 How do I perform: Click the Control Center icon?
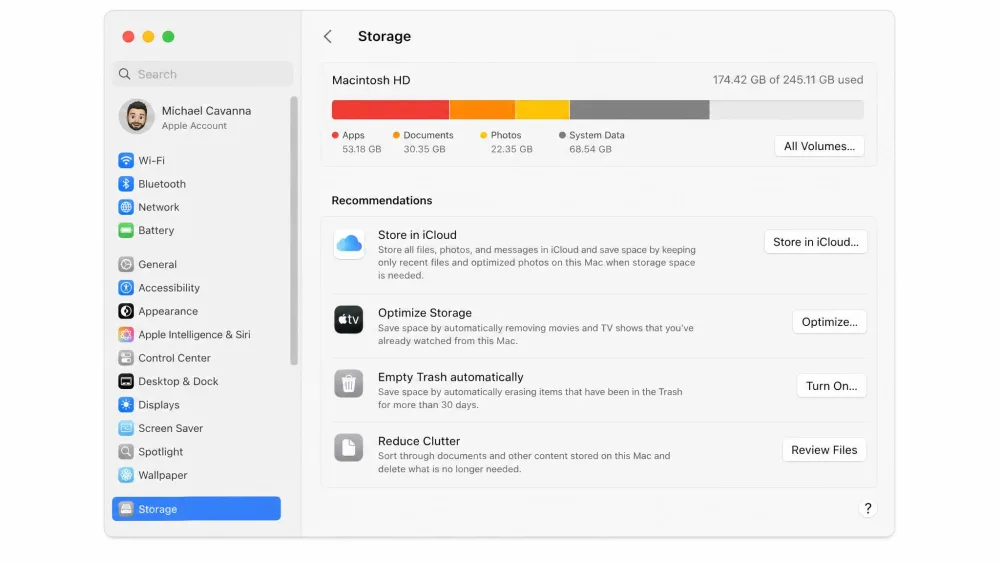(126, 358)
